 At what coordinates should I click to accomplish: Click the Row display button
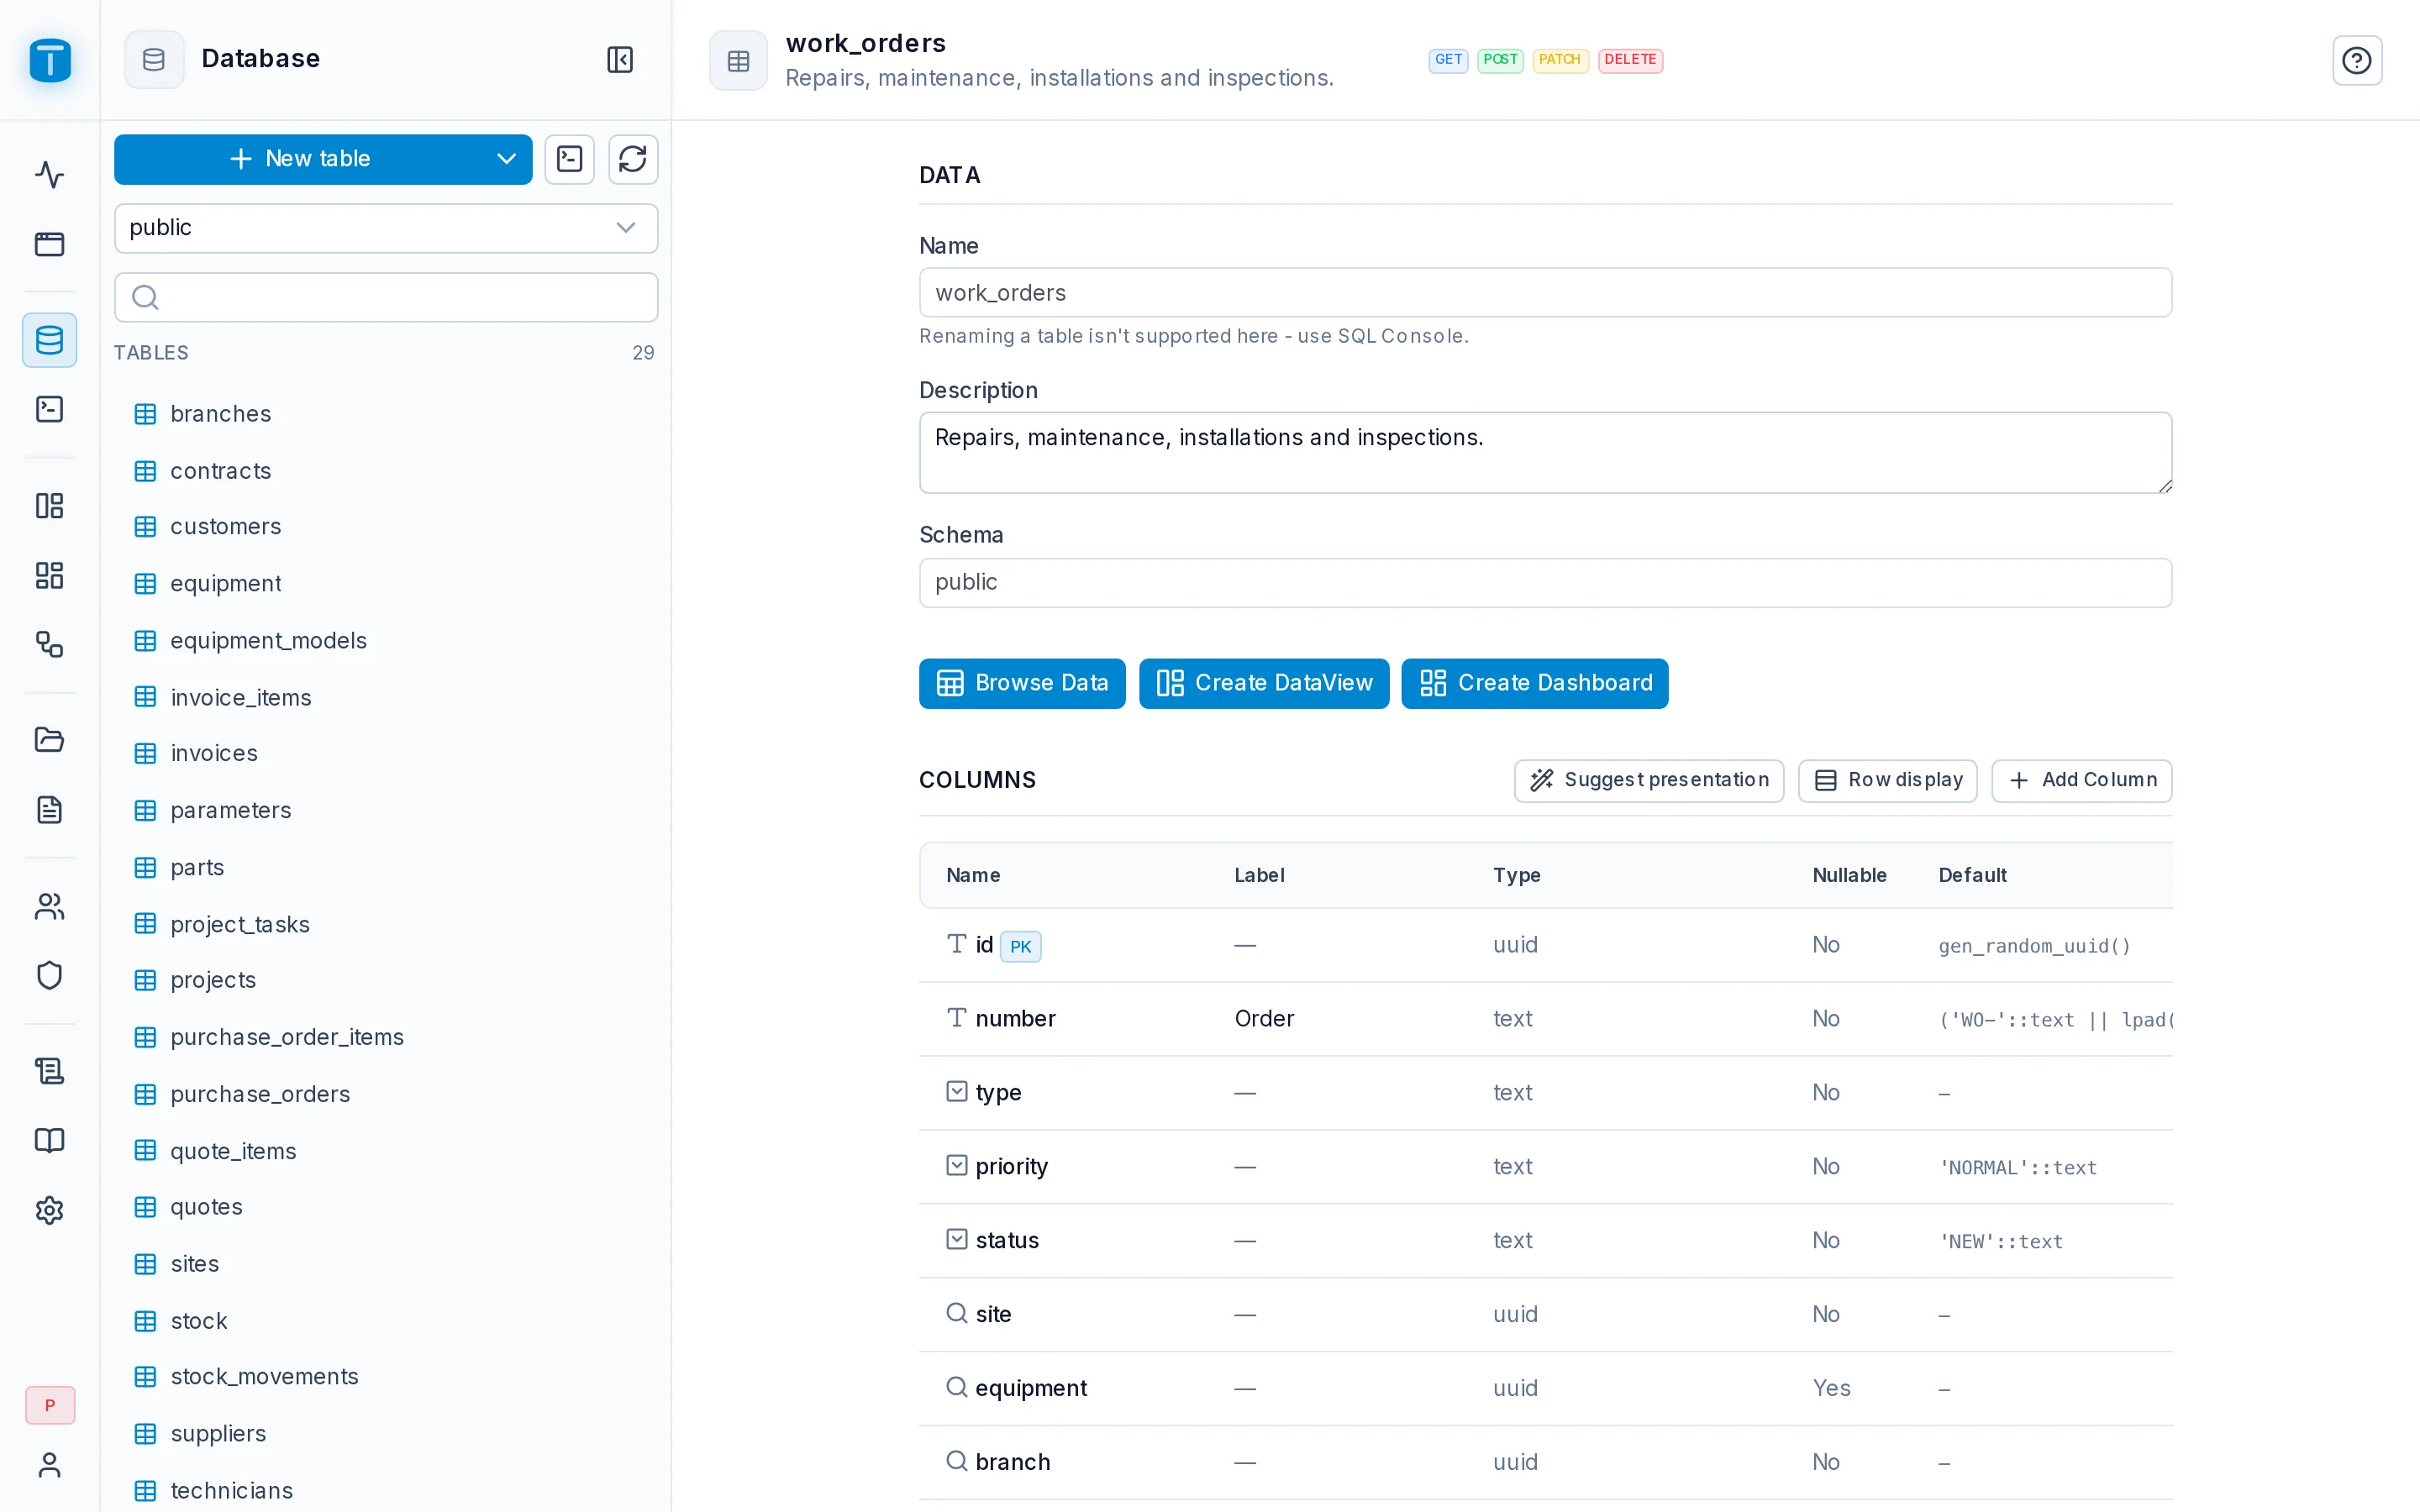point(1888,780)
